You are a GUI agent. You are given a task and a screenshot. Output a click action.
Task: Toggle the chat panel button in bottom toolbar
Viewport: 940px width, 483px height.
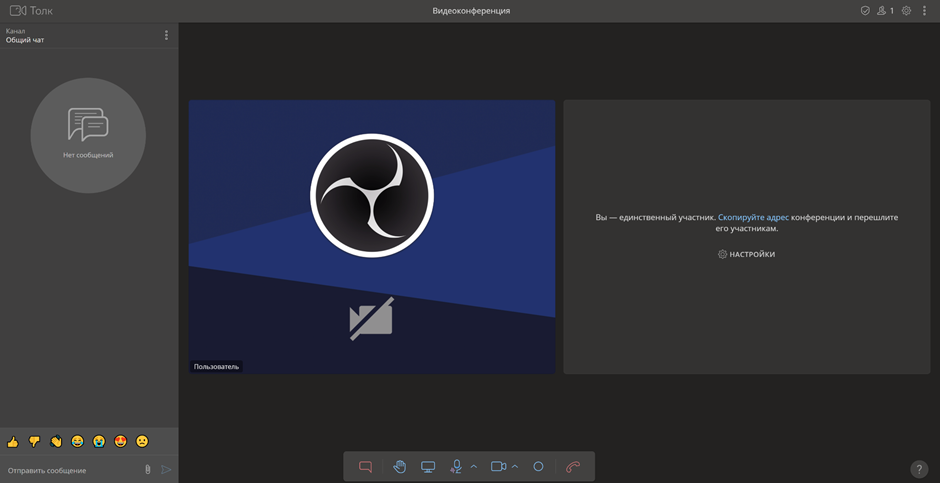(x=365, y=466)
